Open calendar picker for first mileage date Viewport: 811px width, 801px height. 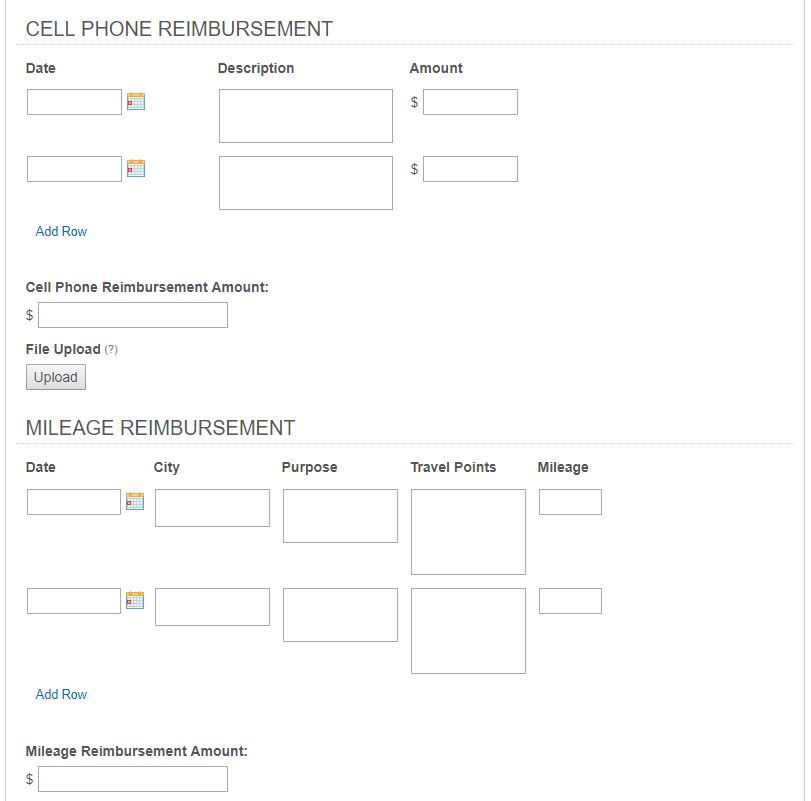pos(135,501)
